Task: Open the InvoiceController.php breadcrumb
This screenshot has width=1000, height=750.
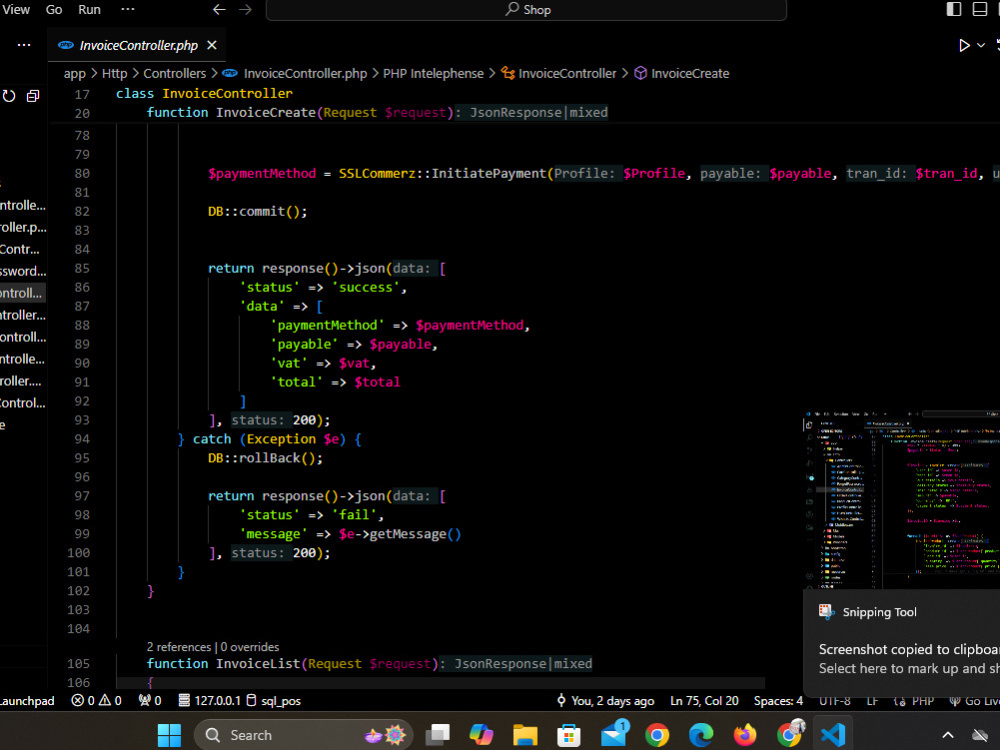Action: point(305,73)
